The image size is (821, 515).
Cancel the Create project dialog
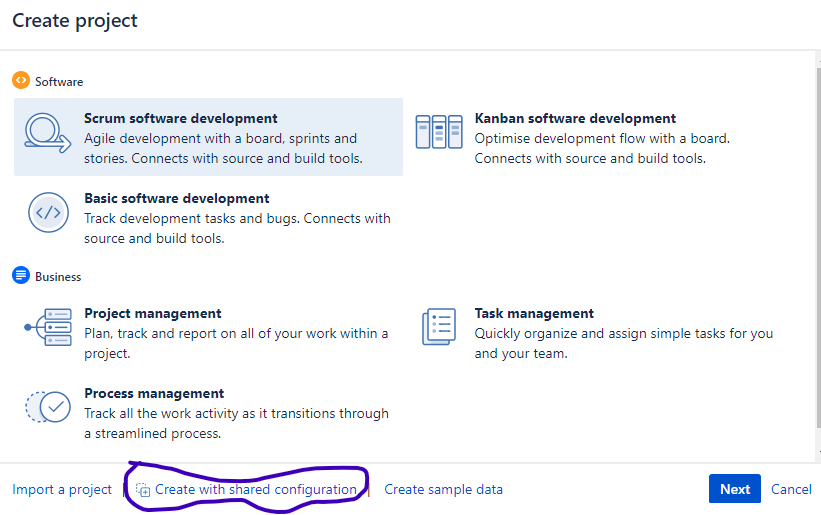pos(791,489)
